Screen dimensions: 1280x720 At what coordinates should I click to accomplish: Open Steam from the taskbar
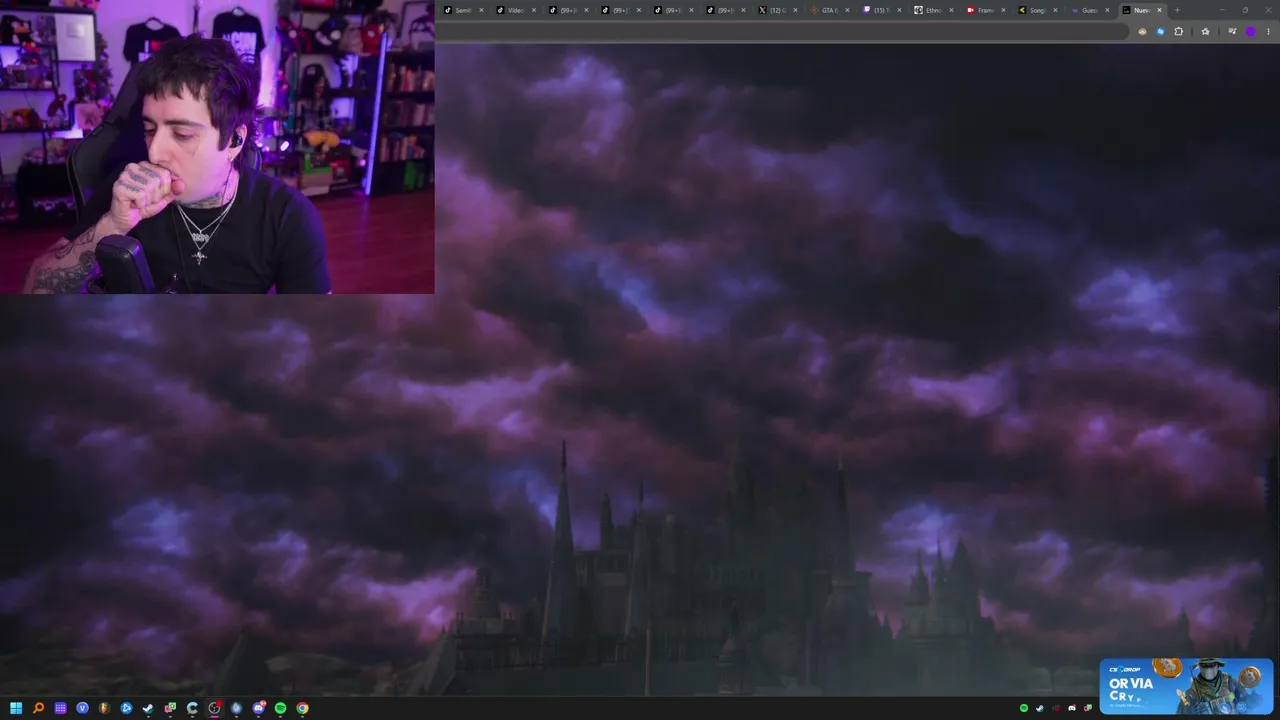point(148,708)
